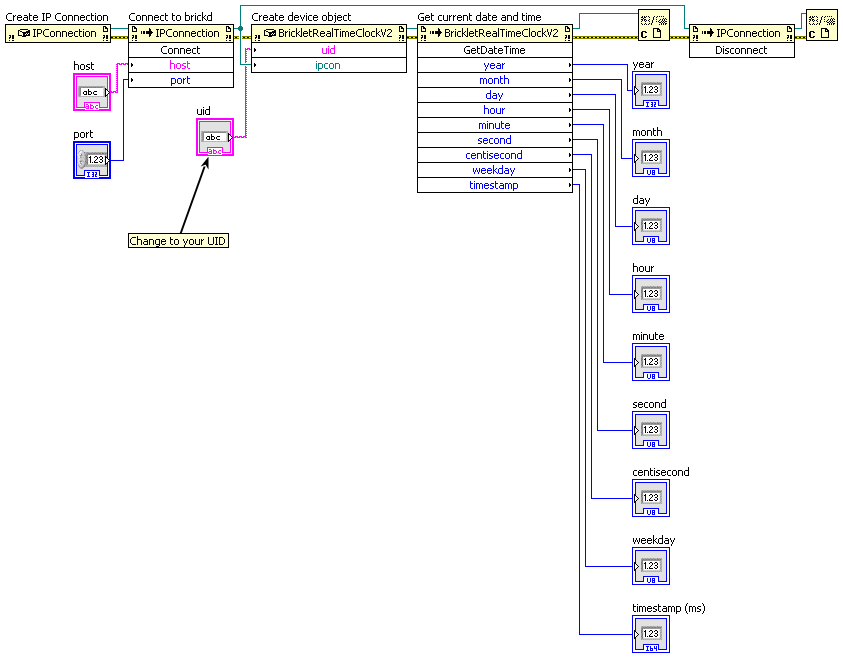This screenshot has width=843, height=658.
Task: Click the IPConnection Disconnect invoke node header
Action: [742, 33]
